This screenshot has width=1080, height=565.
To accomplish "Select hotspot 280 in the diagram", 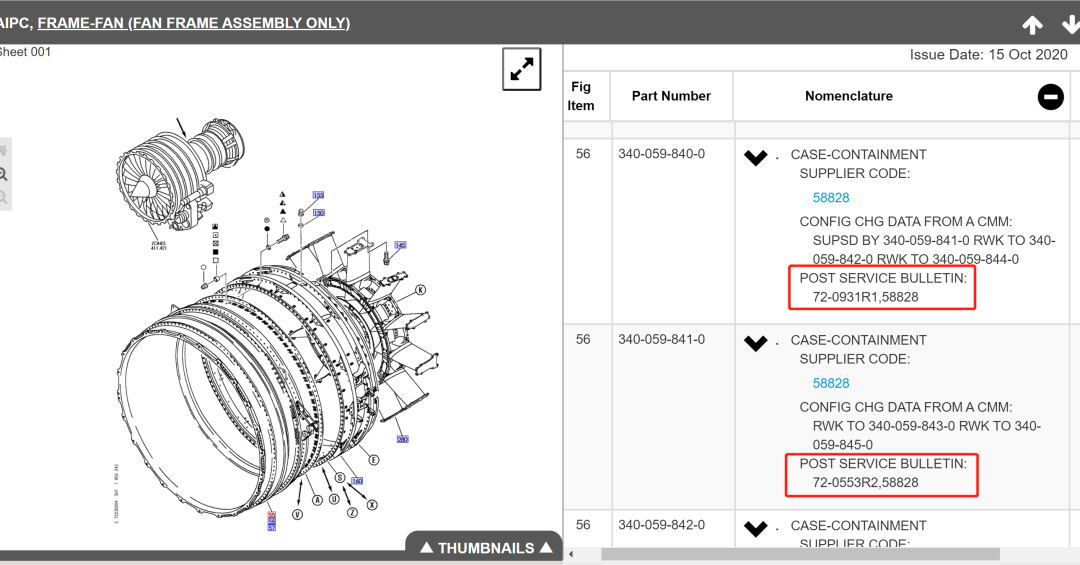I will pyautogui.click(x=403, y=439).
